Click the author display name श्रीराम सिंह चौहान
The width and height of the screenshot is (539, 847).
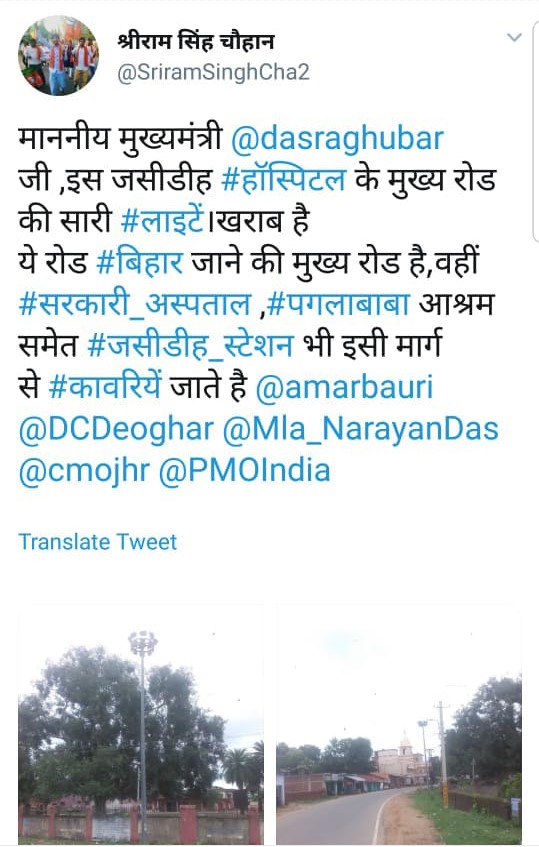click(x=196, y=41)
